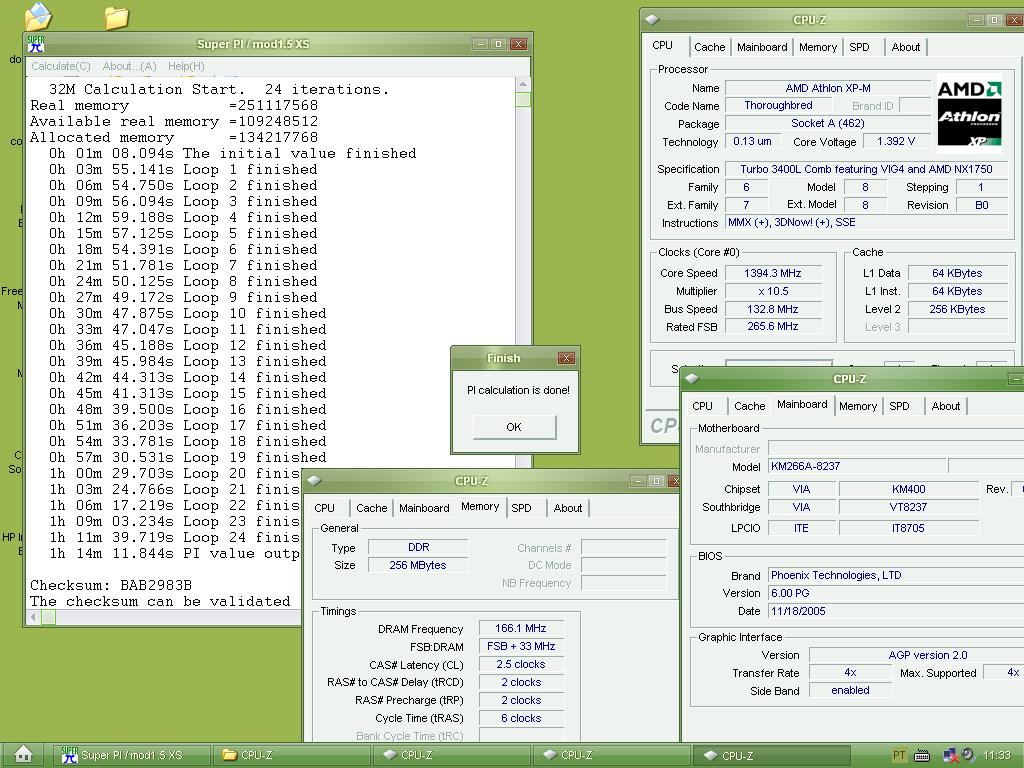Click the FSB:DRAM value FSB + 33 MHz
This screenshot has width=1024, height=768.
pyautogui.click(x=520, y=647)
